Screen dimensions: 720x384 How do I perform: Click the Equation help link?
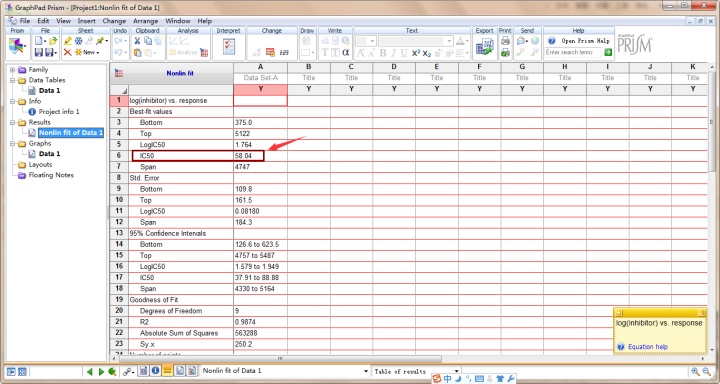tap(647, 347)
